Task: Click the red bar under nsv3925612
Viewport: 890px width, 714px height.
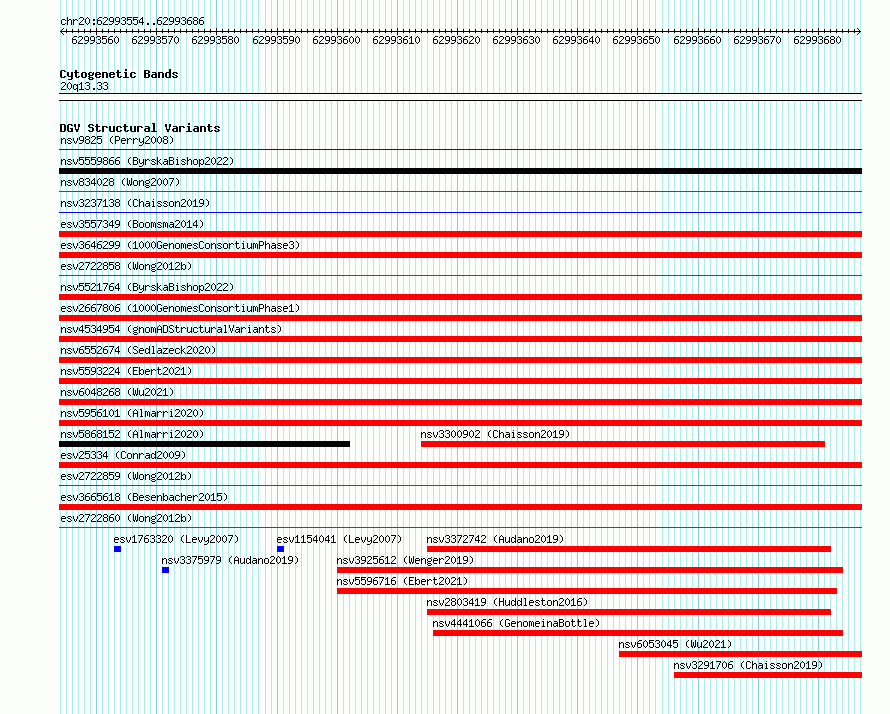Action: coord(590,570)
